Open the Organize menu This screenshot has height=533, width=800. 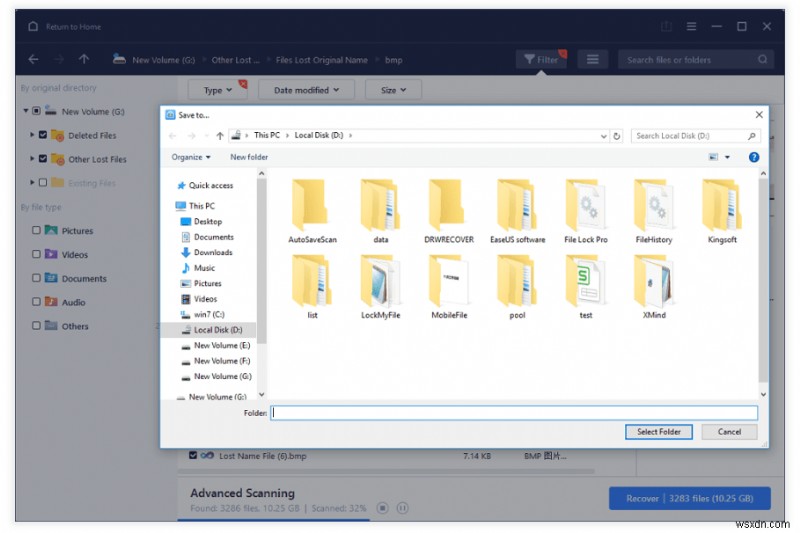[x=191, y=157]
